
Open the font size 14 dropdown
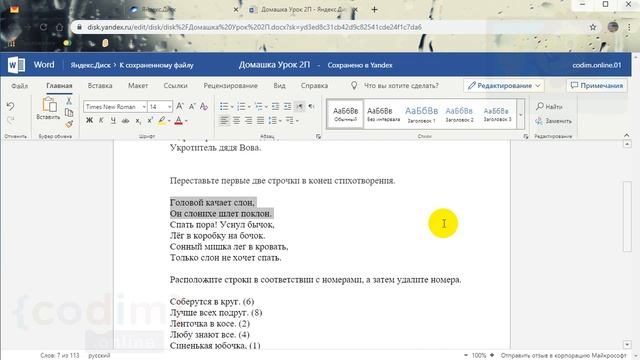click(169, 107)
